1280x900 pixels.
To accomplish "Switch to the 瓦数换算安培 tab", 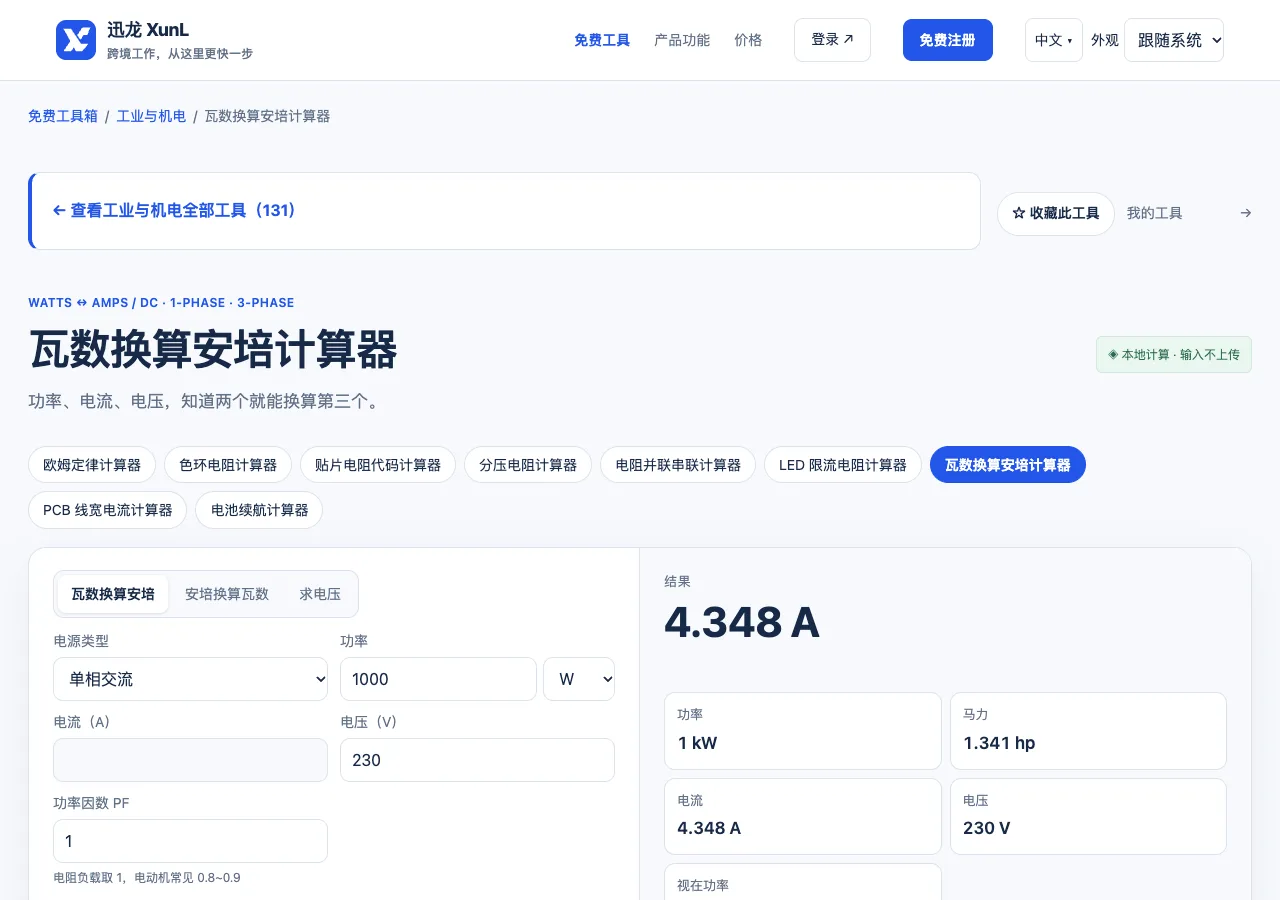I will click(x=113, y=594).
